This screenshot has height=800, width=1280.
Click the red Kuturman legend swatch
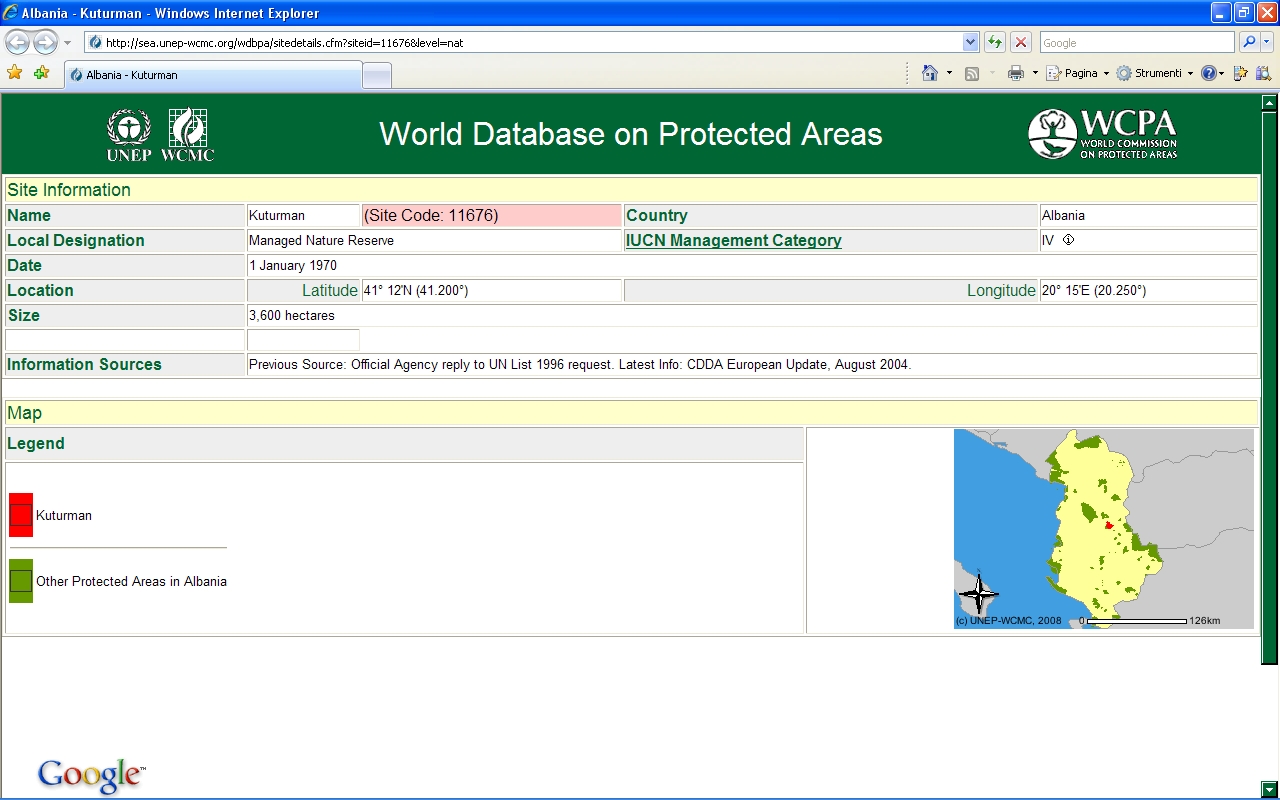(x=21, y=515)
